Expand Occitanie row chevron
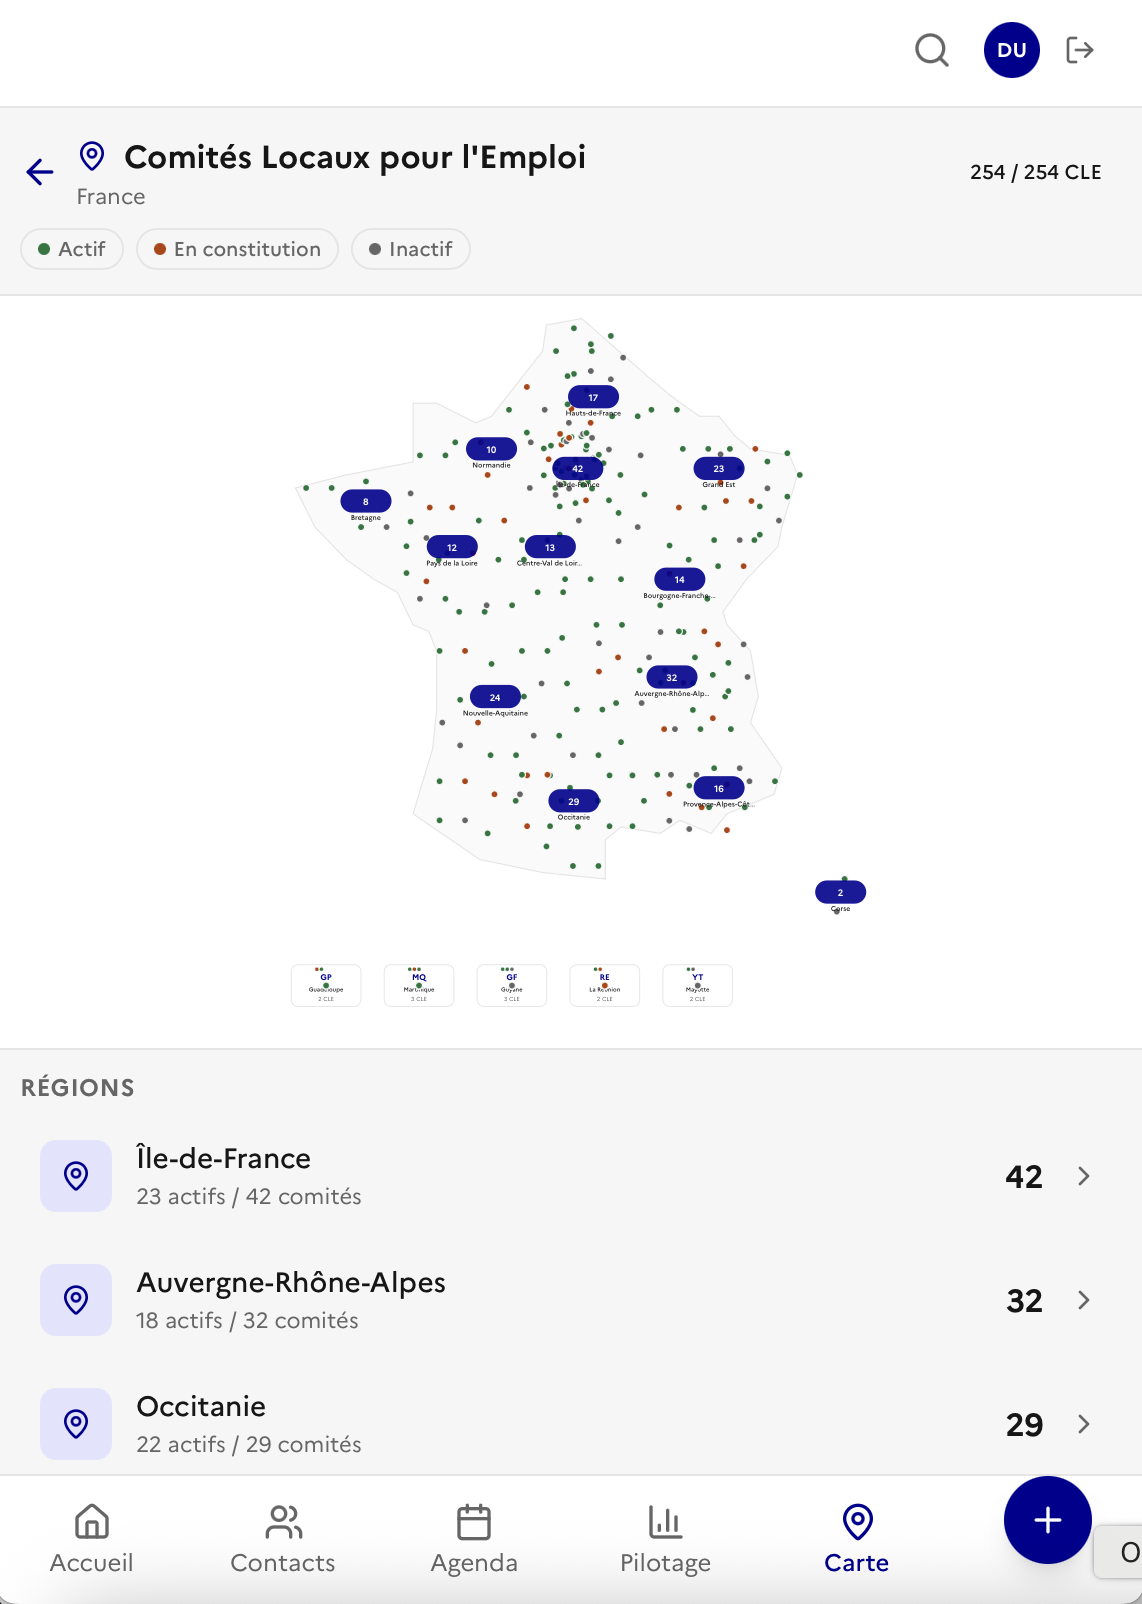This screenshot has height=1604, width=1142. (1084, 1424)
